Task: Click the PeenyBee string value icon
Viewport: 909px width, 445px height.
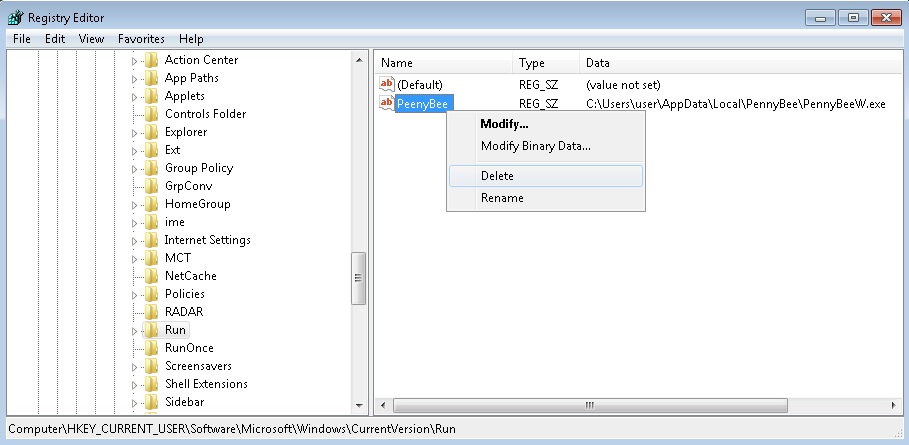Action: [x=387, y=103]
